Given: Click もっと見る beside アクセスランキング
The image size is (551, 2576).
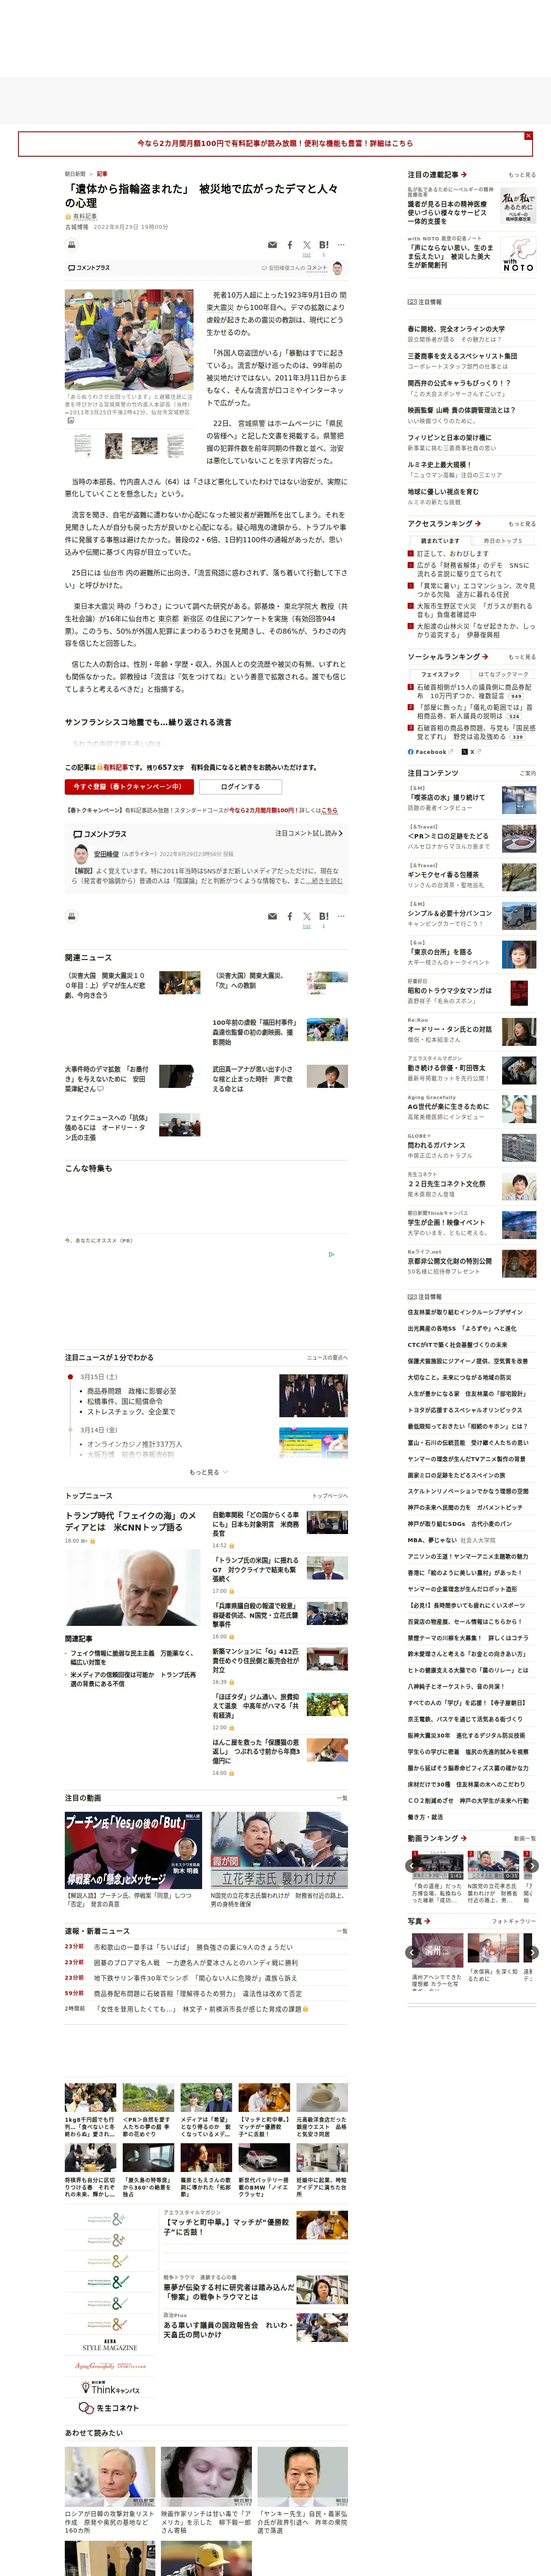Looking at the screenshot, I should (x=522, y=524).
